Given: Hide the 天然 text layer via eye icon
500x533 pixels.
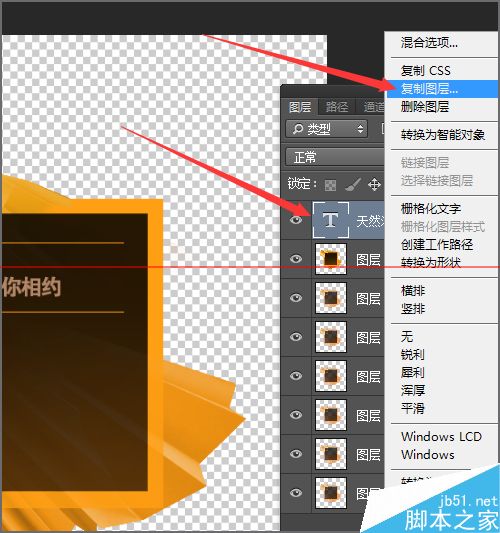Looking at the screenshot, I should pos(296,220).
